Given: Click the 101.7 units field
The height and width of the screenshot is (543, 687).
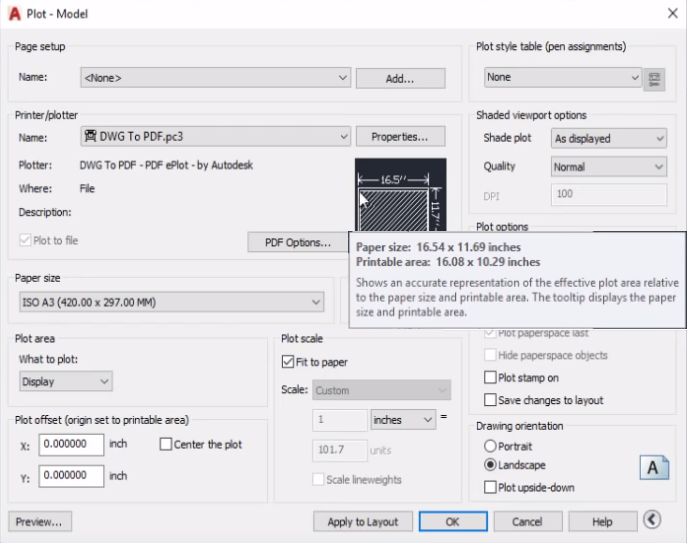Looking at the screenshot, I should click(340, 451).
